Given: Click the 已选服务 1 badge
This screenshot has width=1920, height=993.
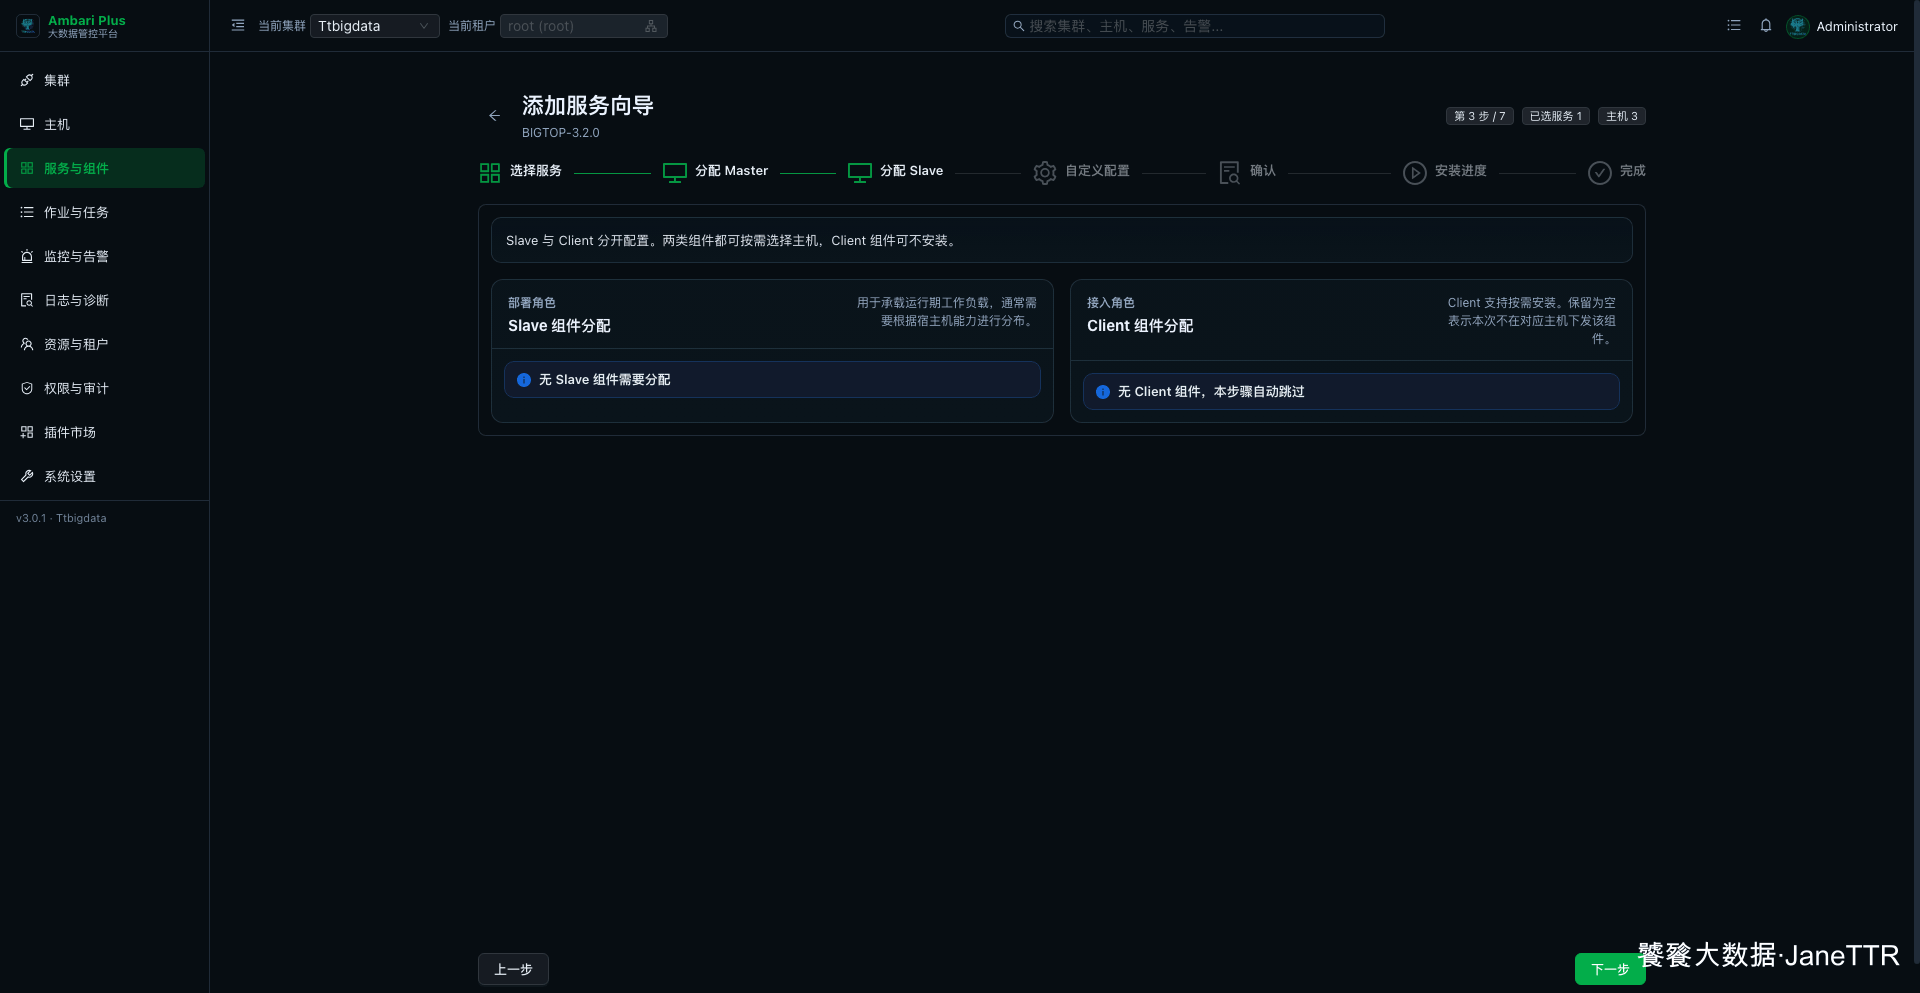Looking at the screenshot, I should click(1556, 116).
